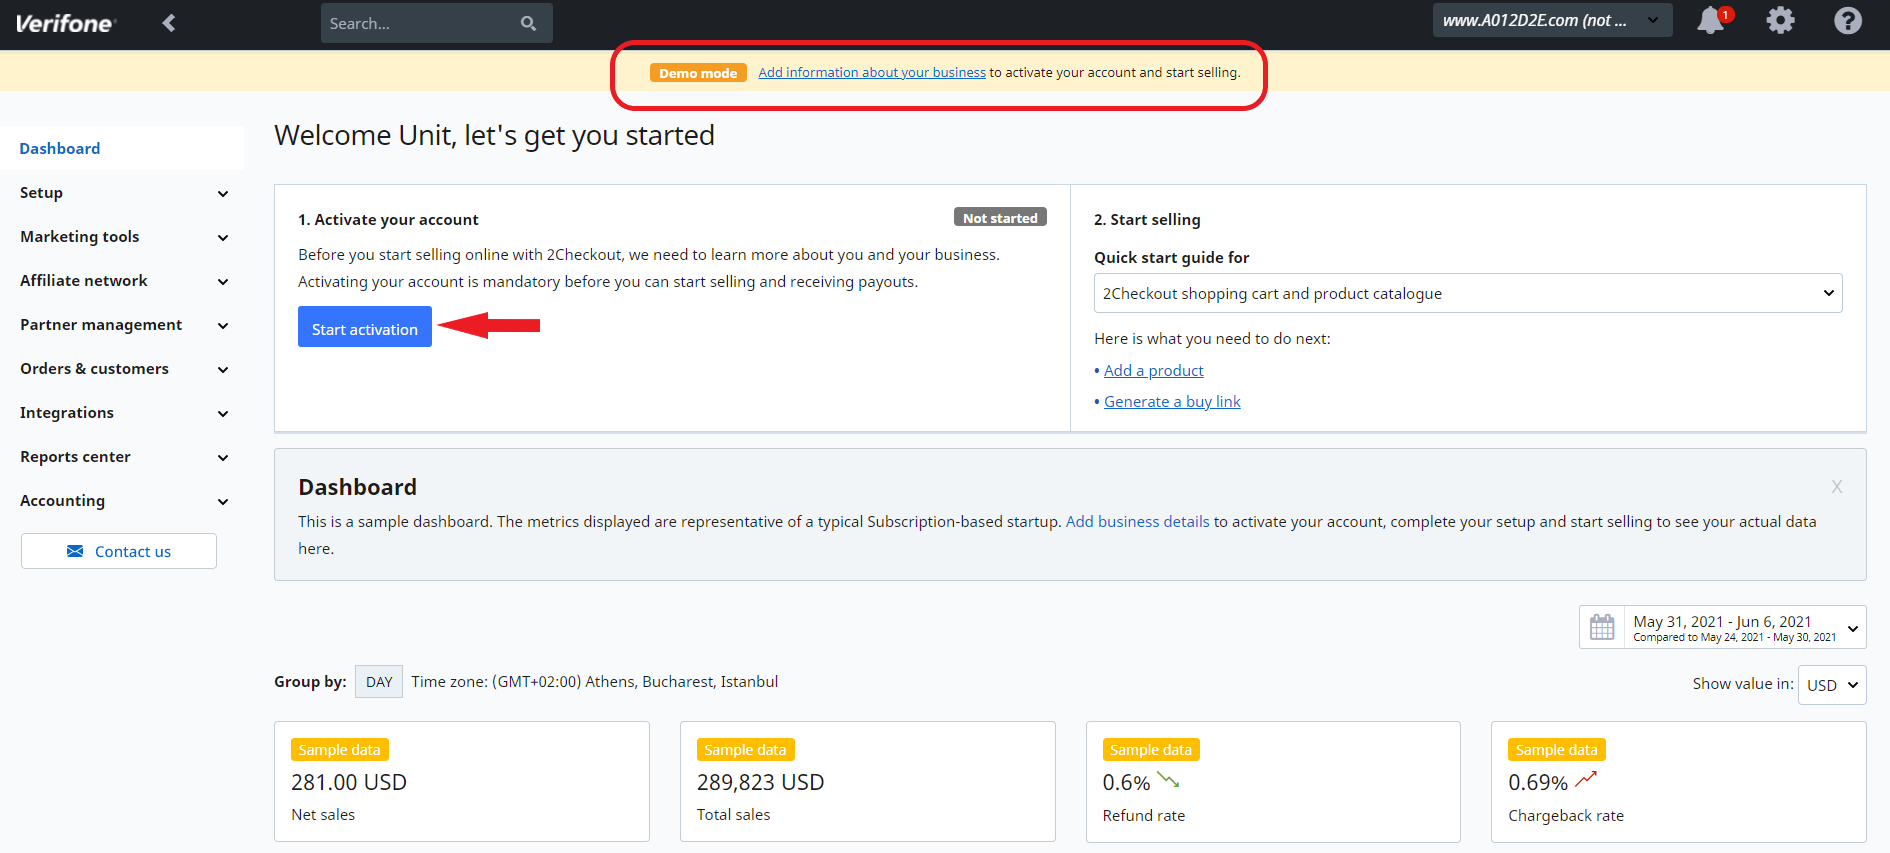Screen dimensions: 1890x853
Task: Expand the Accounting menu
Action: coord(124,501)
